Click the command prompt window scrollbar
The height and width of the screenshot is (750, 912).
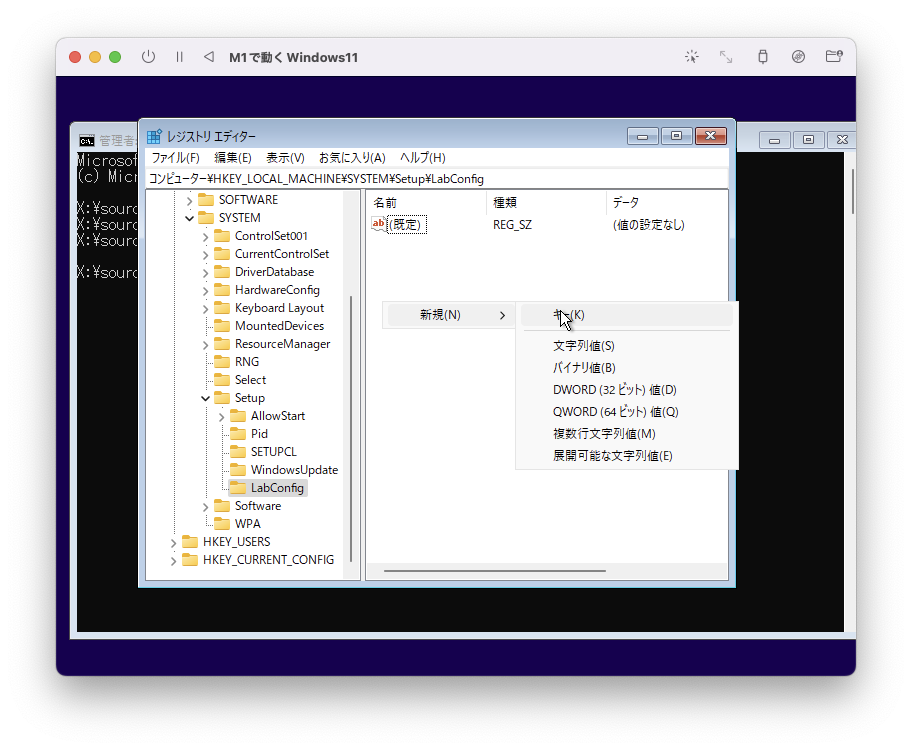point(852,192)
